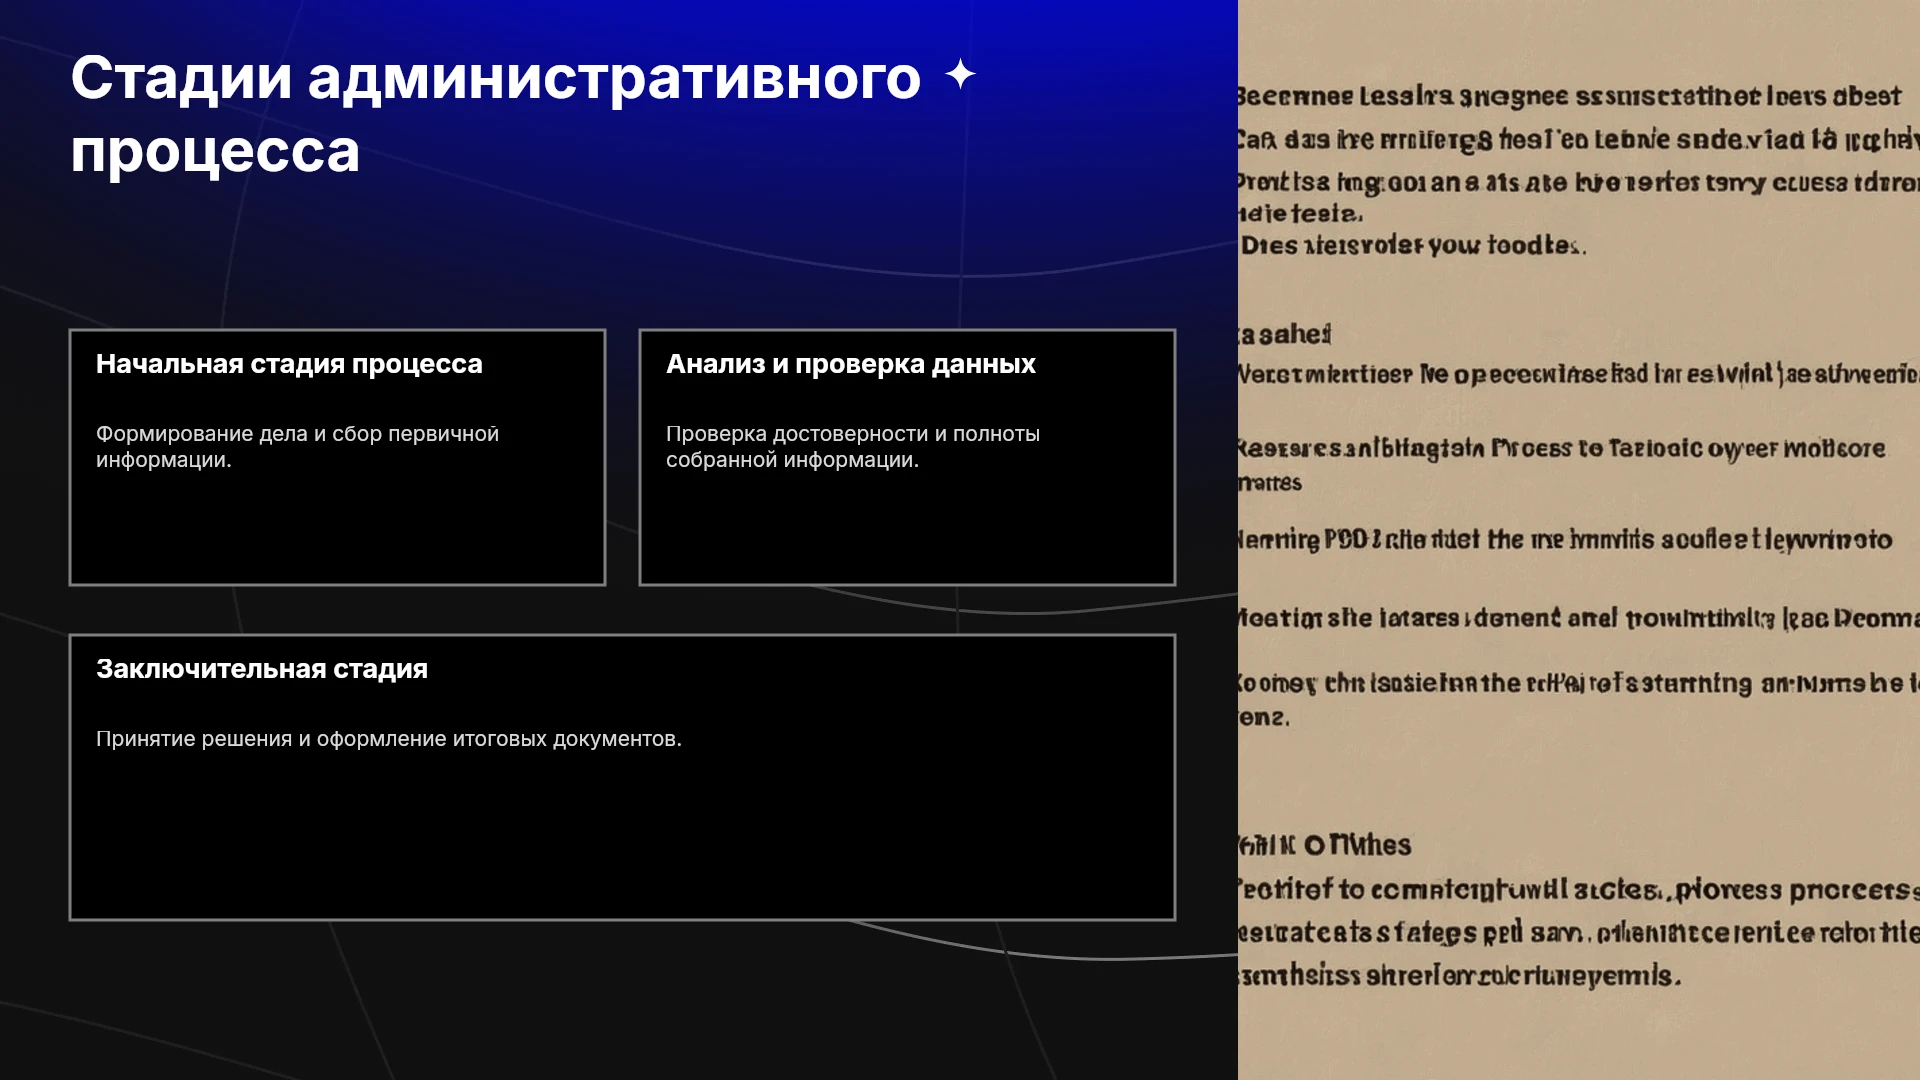The height and width of the screenshot is (1080, 1920).
Task: Select the 'Принятие решения и оформление итоговых документов' text
Action: (x=389, y=739)
